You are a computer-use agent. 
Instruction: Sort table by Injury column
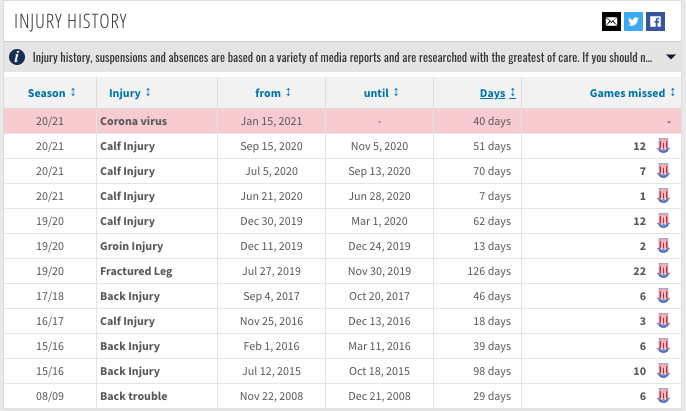click(x=130, y=93)
